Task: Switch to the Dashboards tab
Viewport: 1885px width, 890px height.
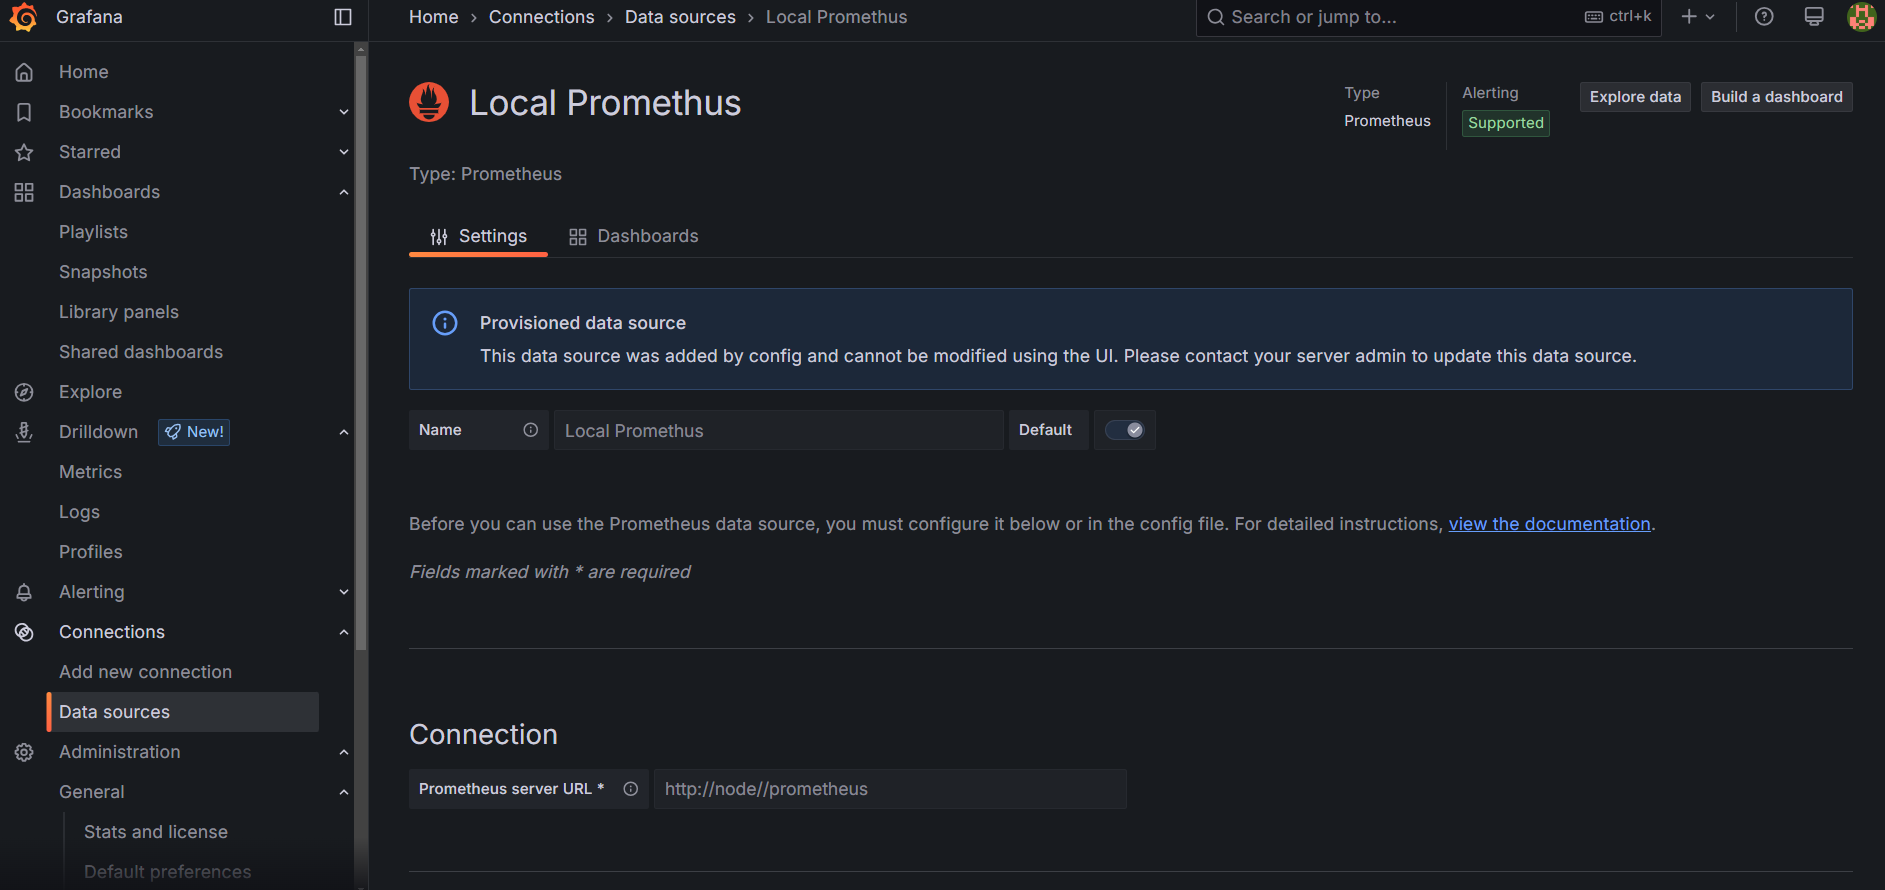Action: (x=633, y=236)
